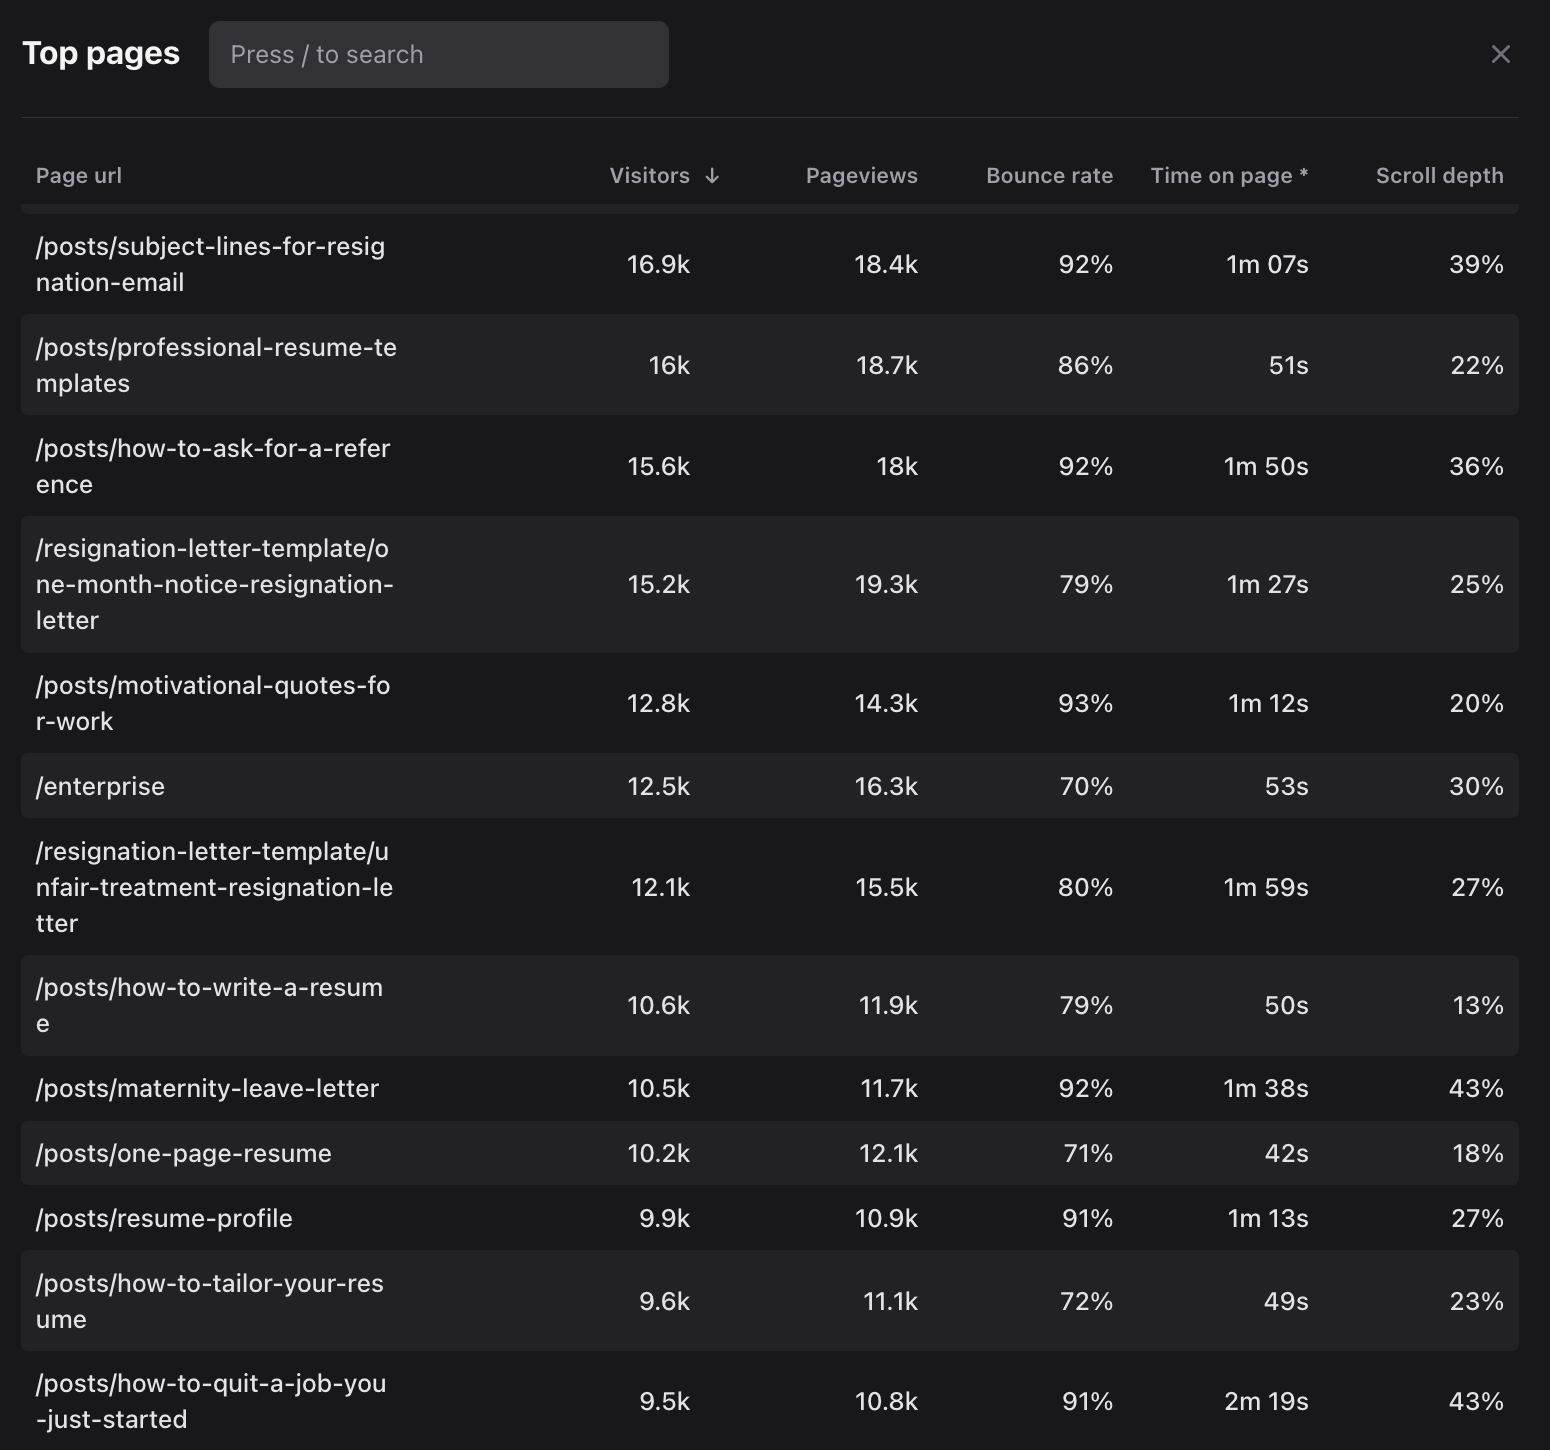Screen dimensions: 1550x1450
Task: Open the /enterprise page link
Action: 100,786
